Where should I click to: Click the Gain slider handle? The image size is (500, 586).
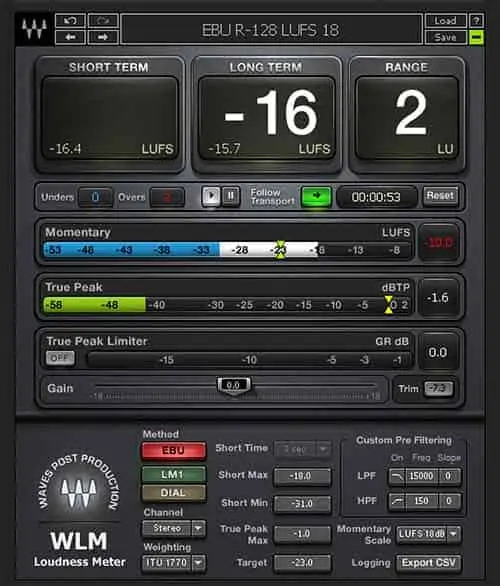234,386
